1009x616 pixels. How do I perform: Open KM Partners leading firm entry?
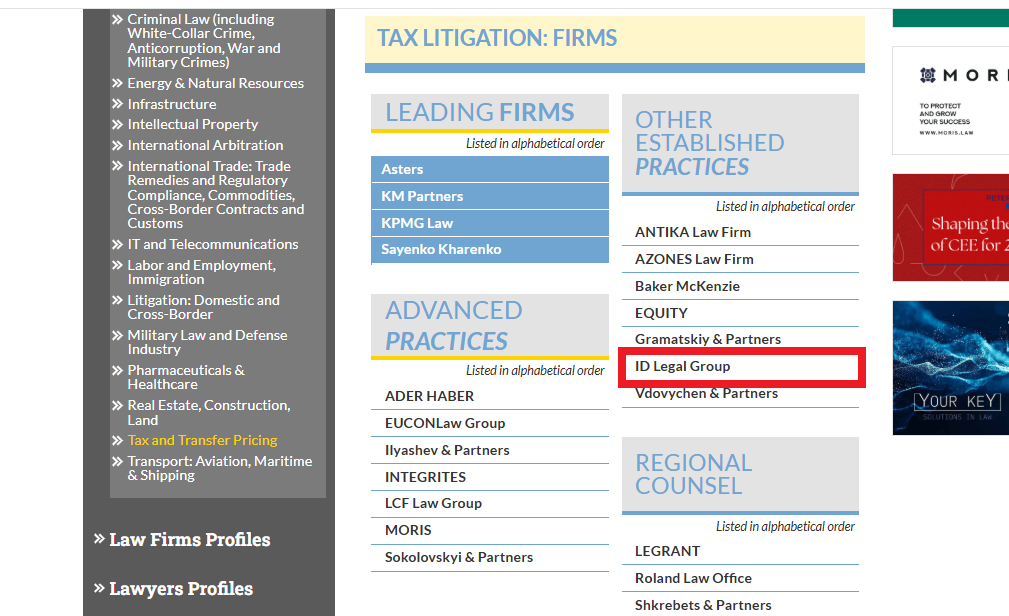[490, 196]
